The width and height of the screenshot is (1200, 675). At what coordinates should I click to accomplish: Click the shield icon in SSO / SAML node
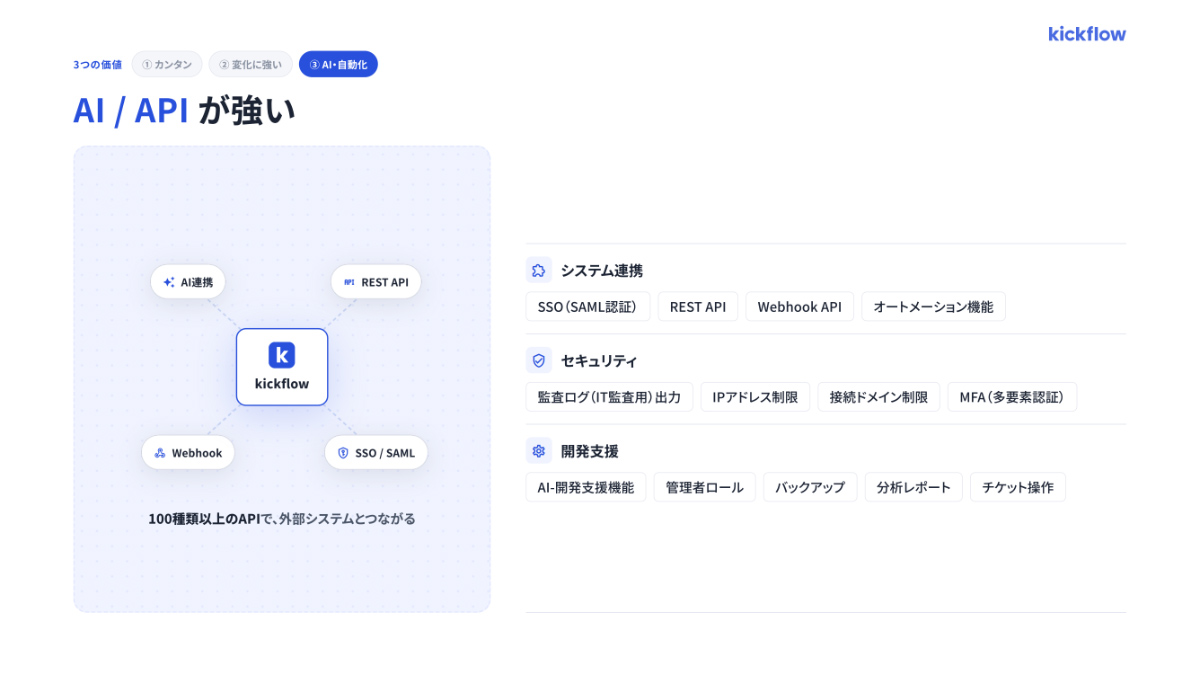click(343, 453)
